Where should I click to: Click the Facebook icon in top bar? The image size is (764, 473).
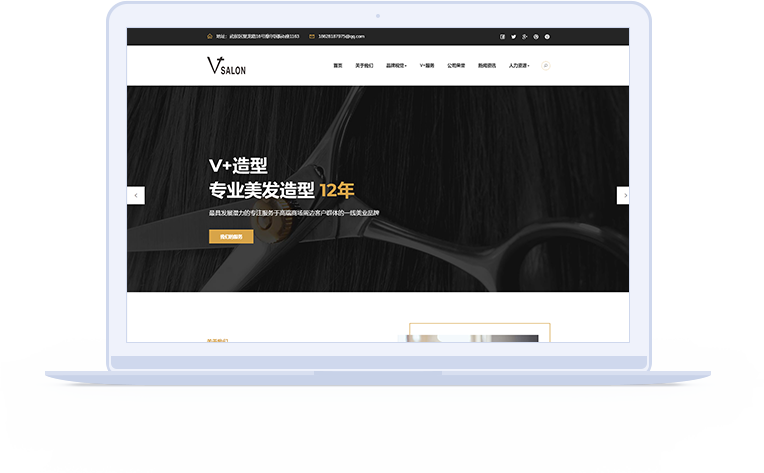coord(503,36)
